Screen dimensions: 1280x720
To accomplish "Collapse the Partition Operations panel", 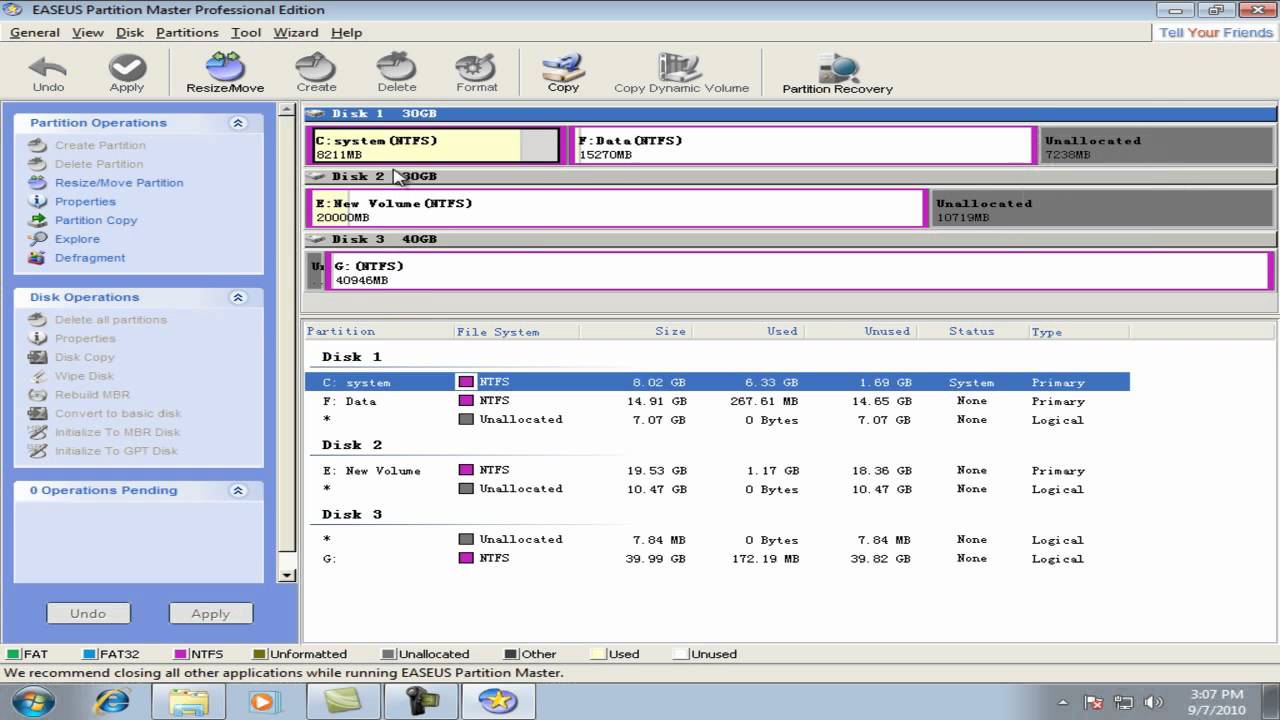I will [238, 123].
